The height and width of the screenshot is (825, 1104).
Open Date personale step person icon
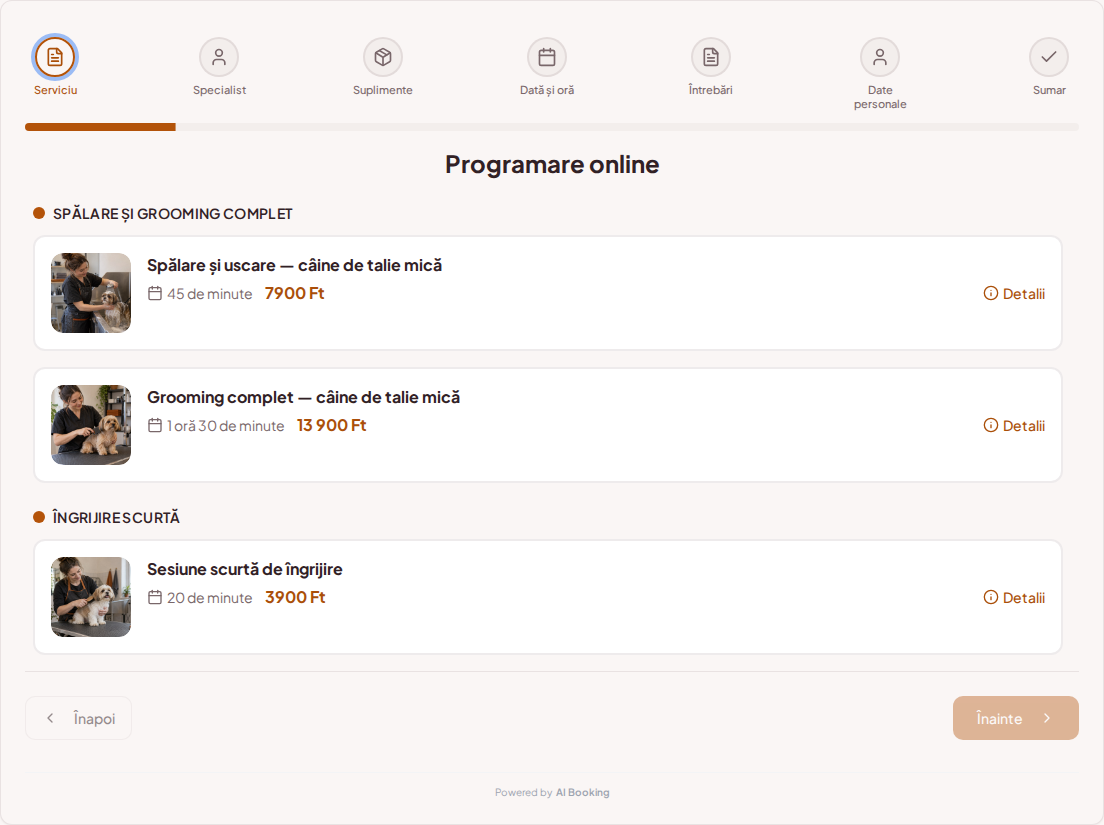(x=880, y=57)
